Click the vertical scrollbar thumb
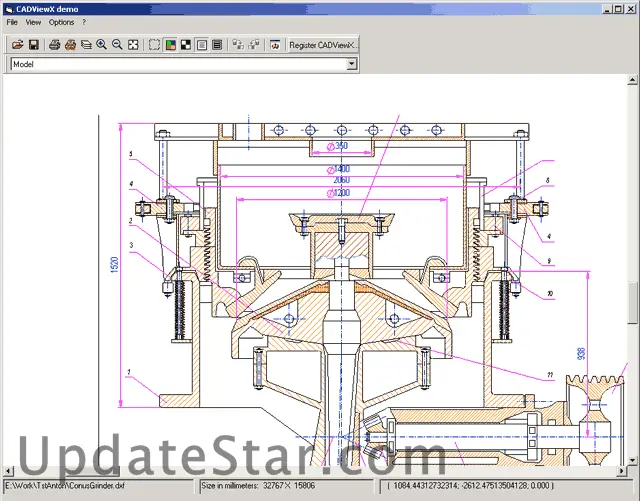640x501 pixels. click(633, 303)
